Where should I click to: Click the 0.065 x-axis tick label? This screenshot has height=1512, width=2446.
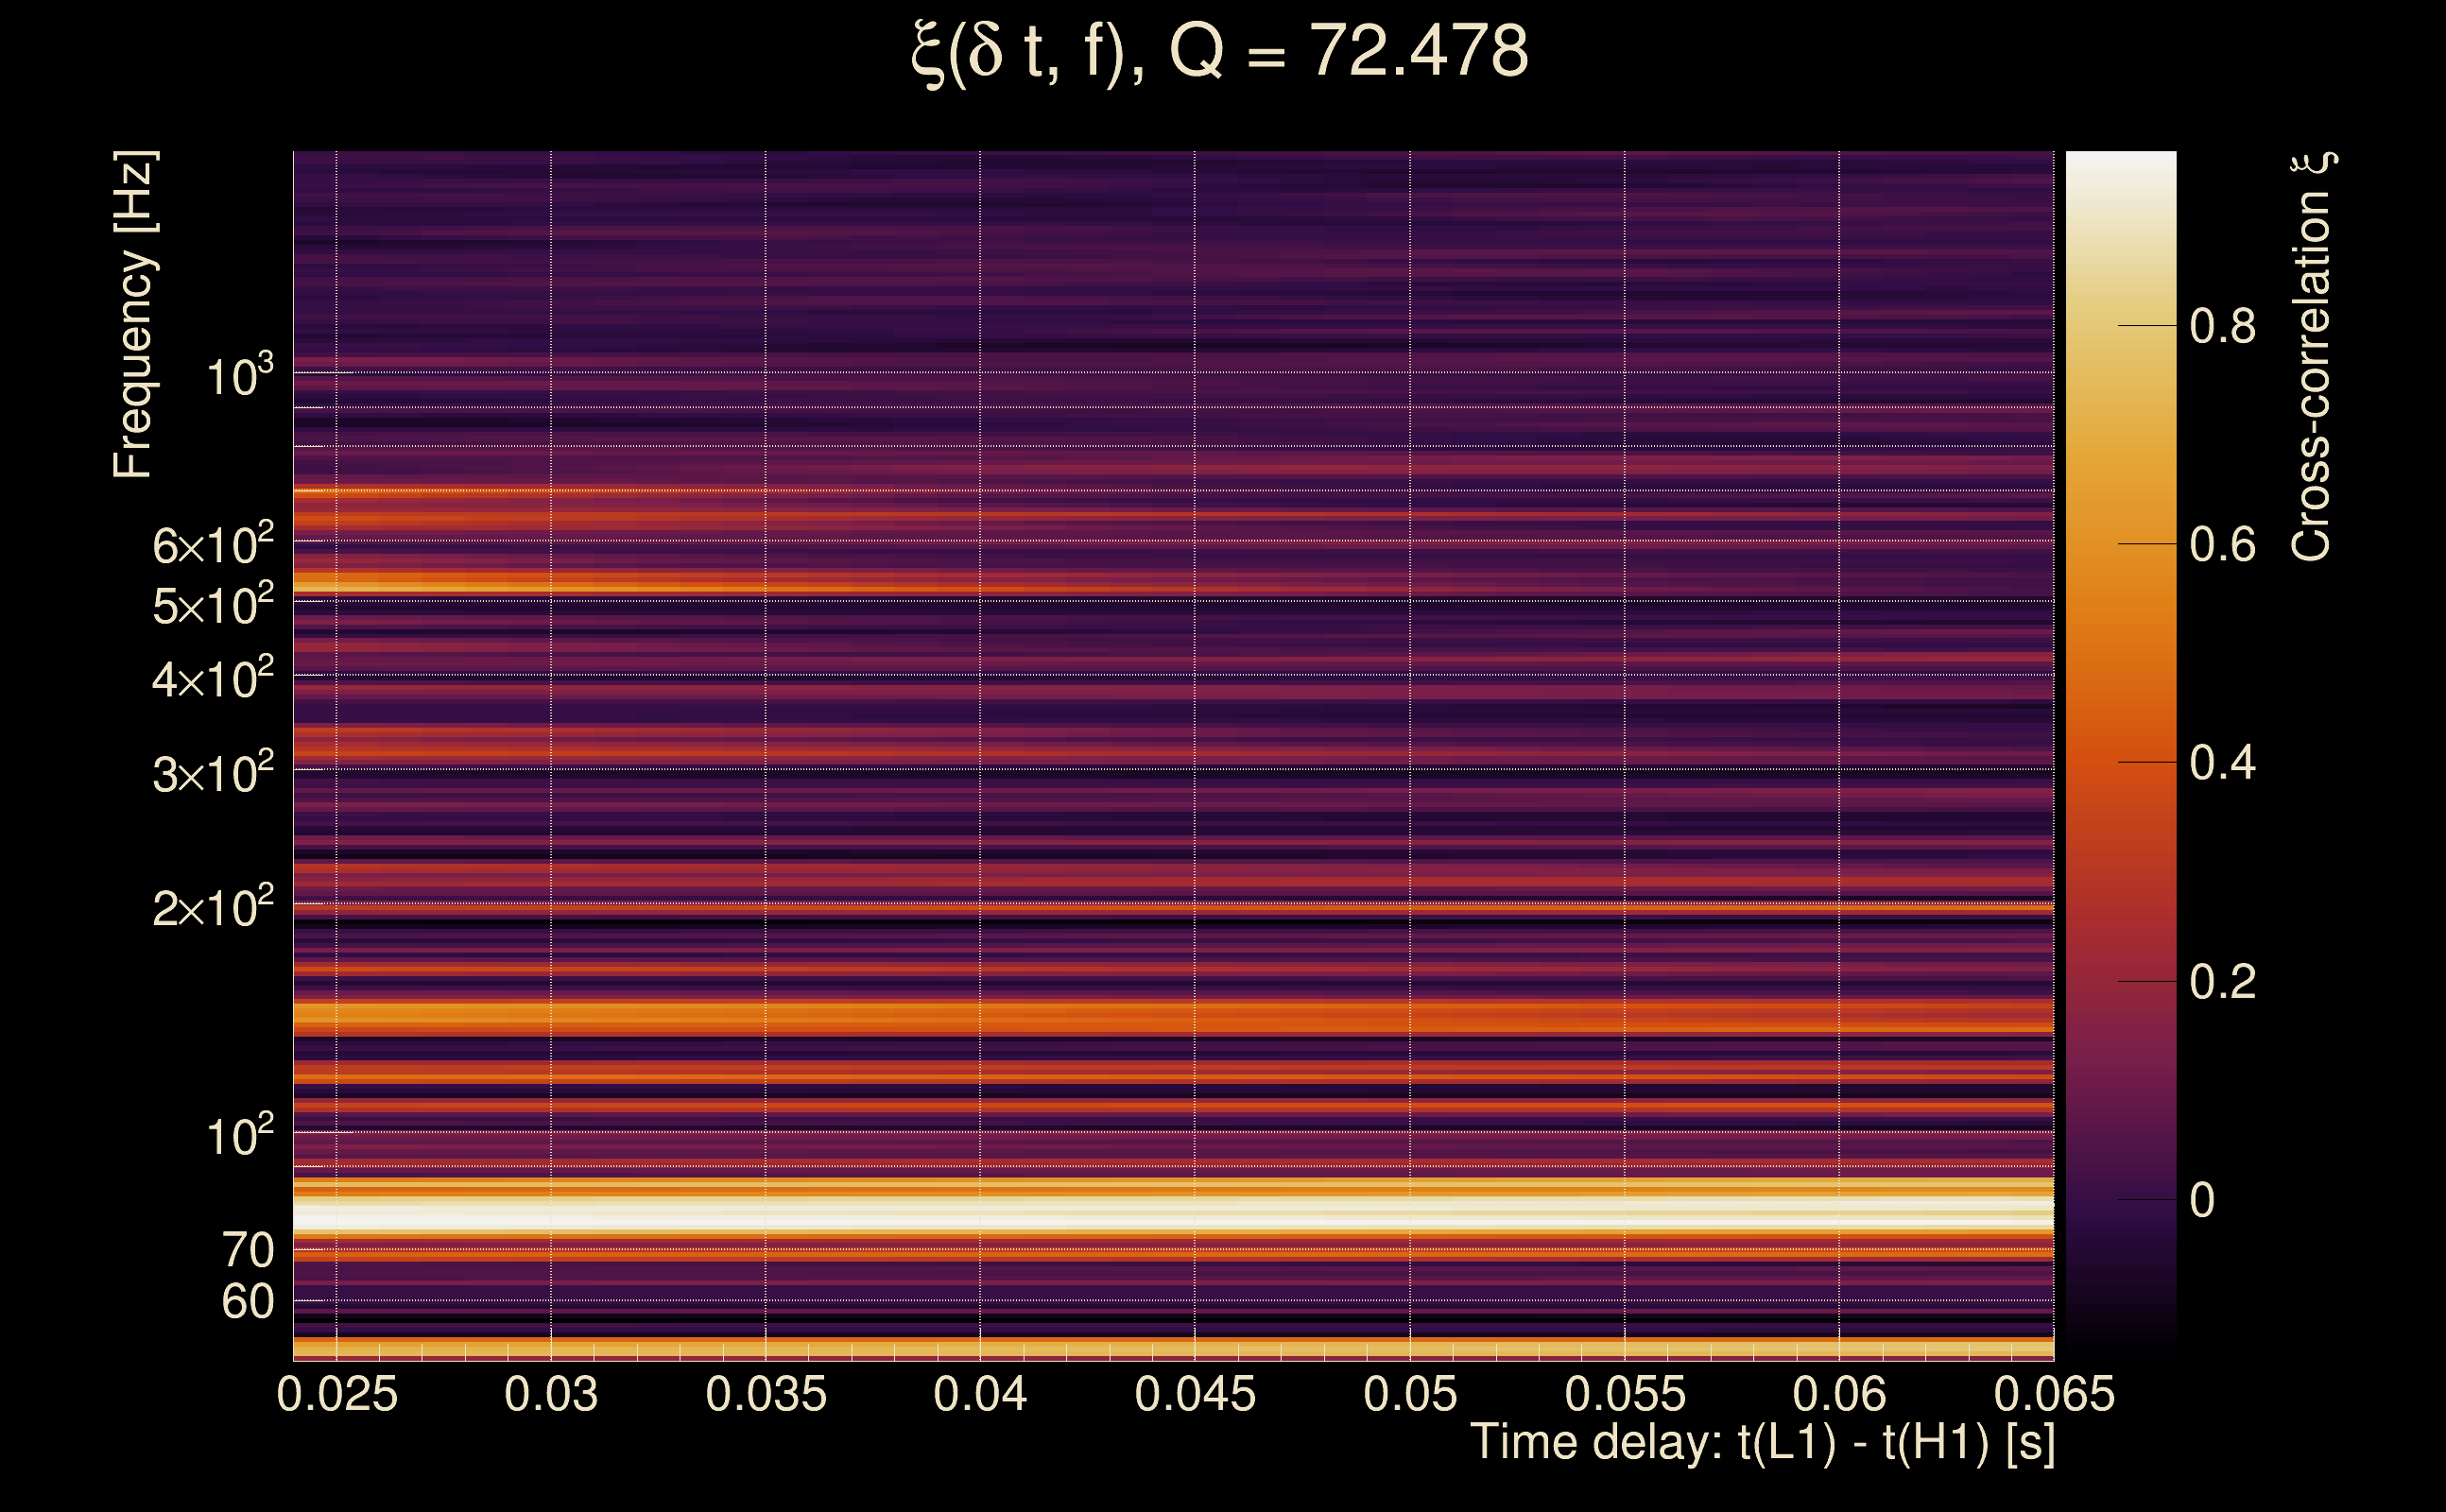2054,1395
